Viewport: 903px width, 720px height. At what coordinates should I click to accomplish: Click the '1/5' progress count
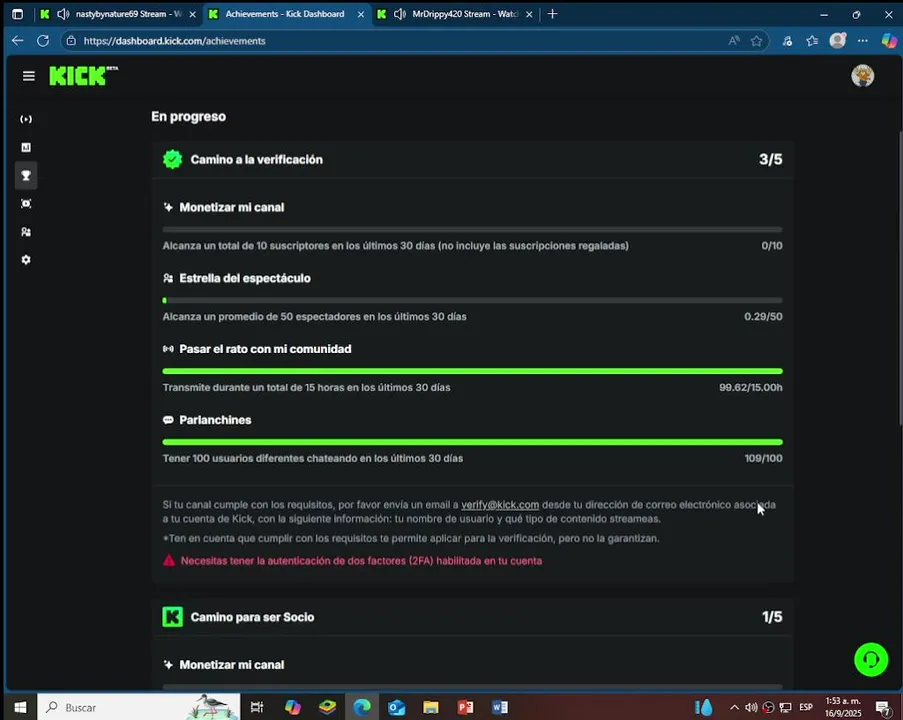coord(772,617)
